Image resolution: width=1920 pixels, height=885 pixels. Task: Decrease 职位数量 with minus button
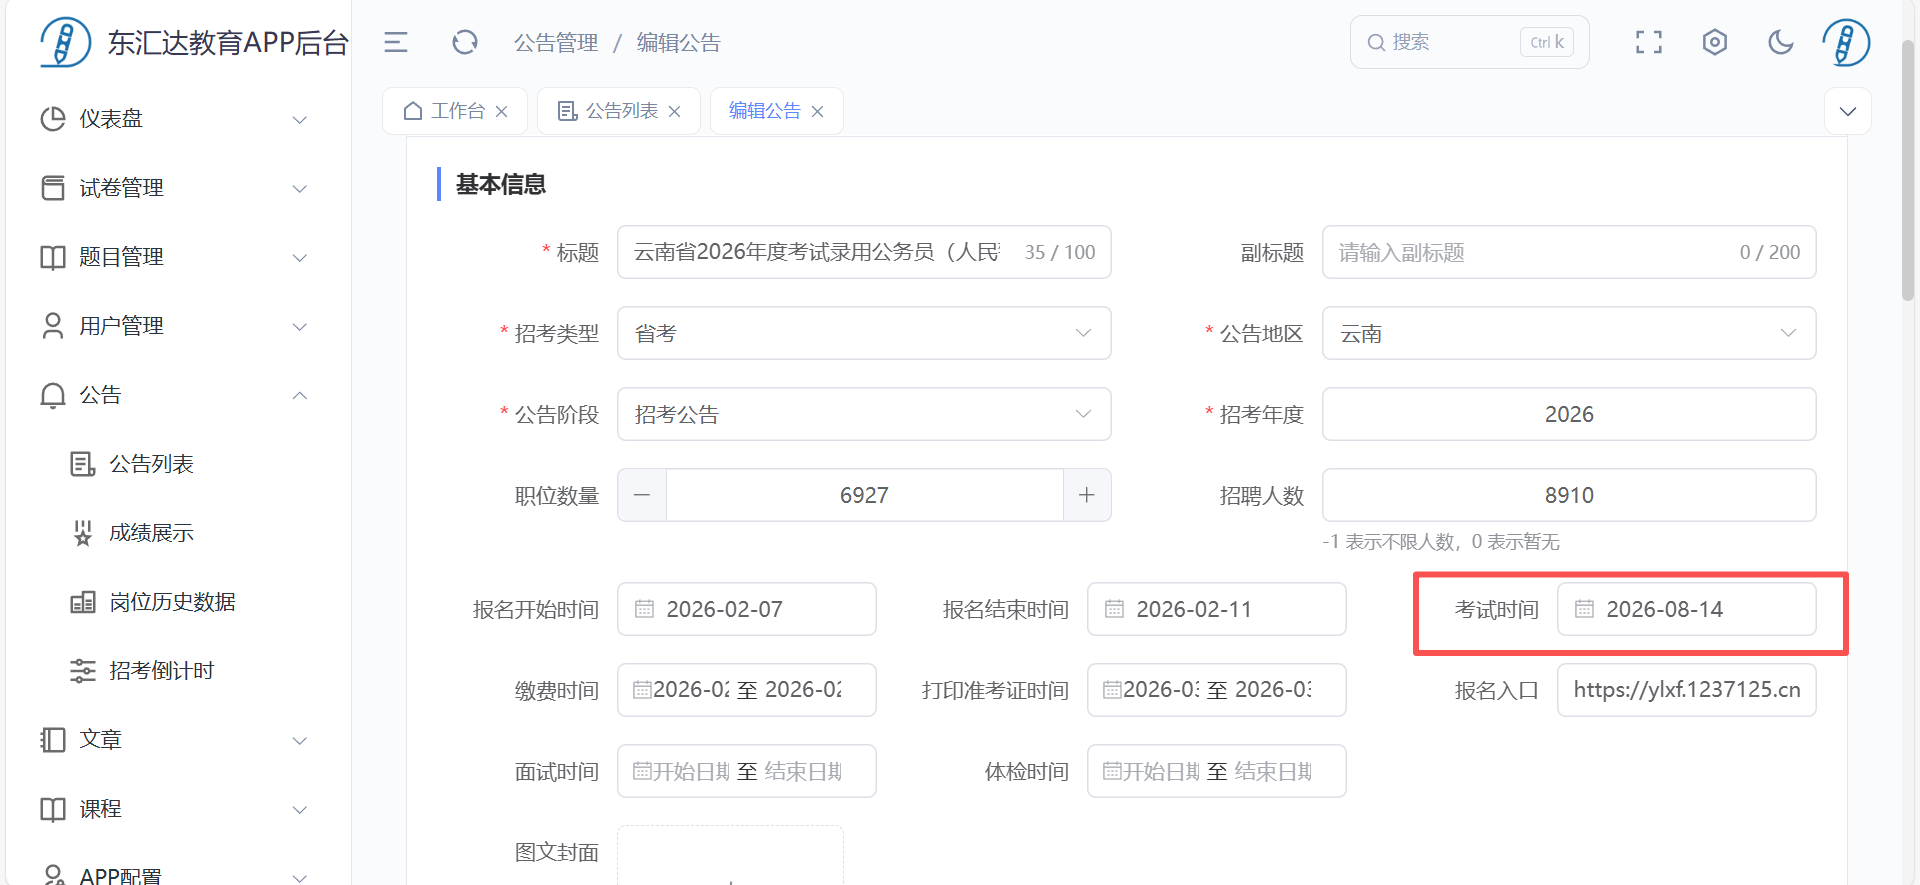point(642,495)
